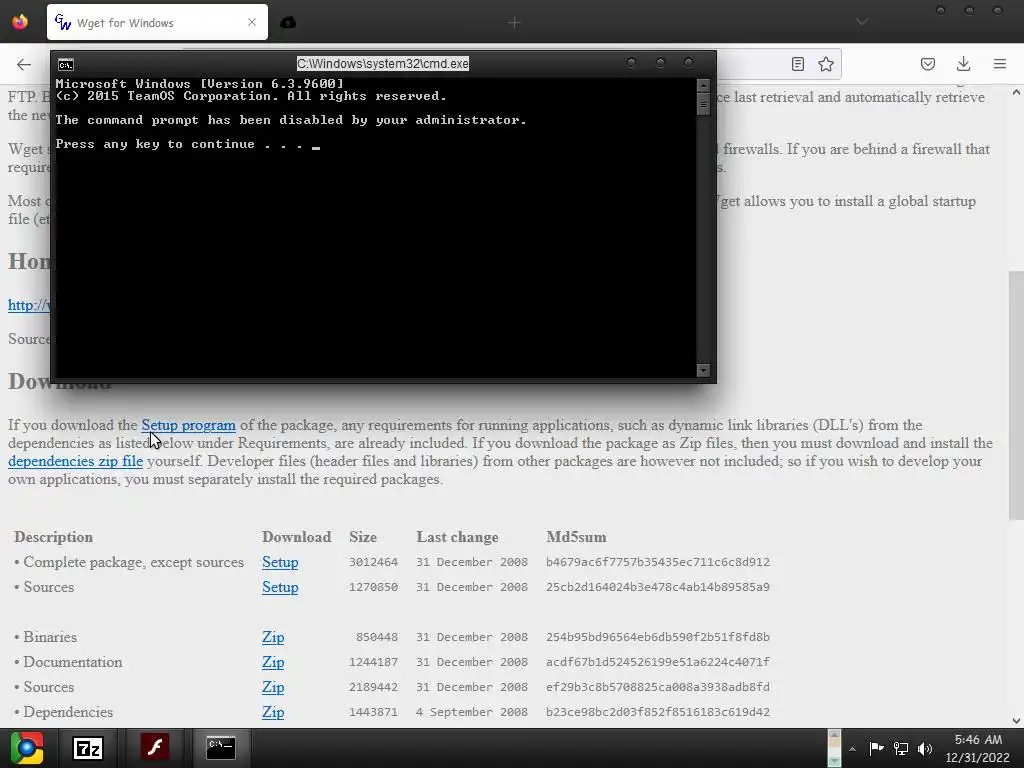Click size value 3012464
This screenshot has height=768, width=1024.
[x=374, y=562]
